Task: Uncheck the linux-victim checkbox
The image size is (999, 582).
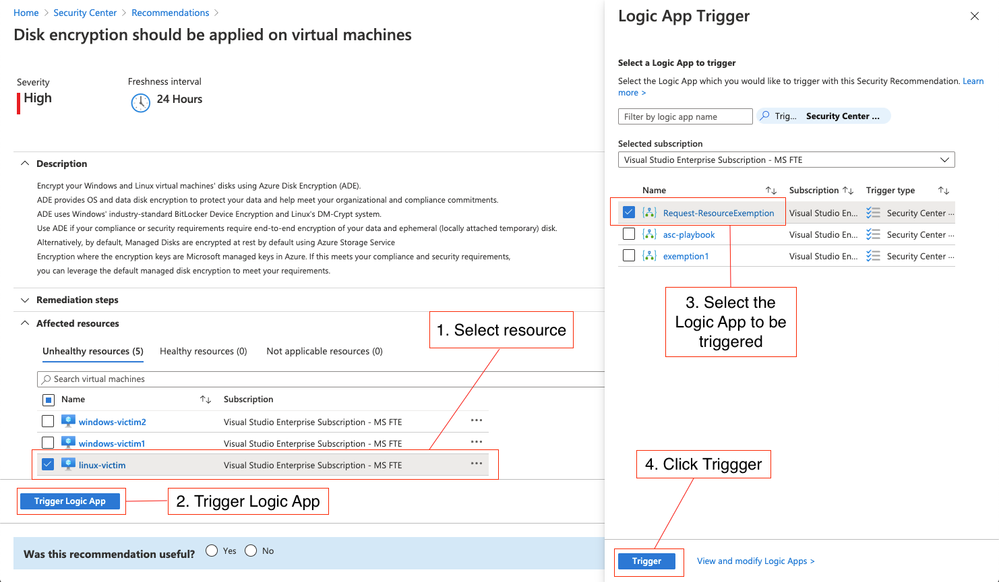Action: [48, 464]
